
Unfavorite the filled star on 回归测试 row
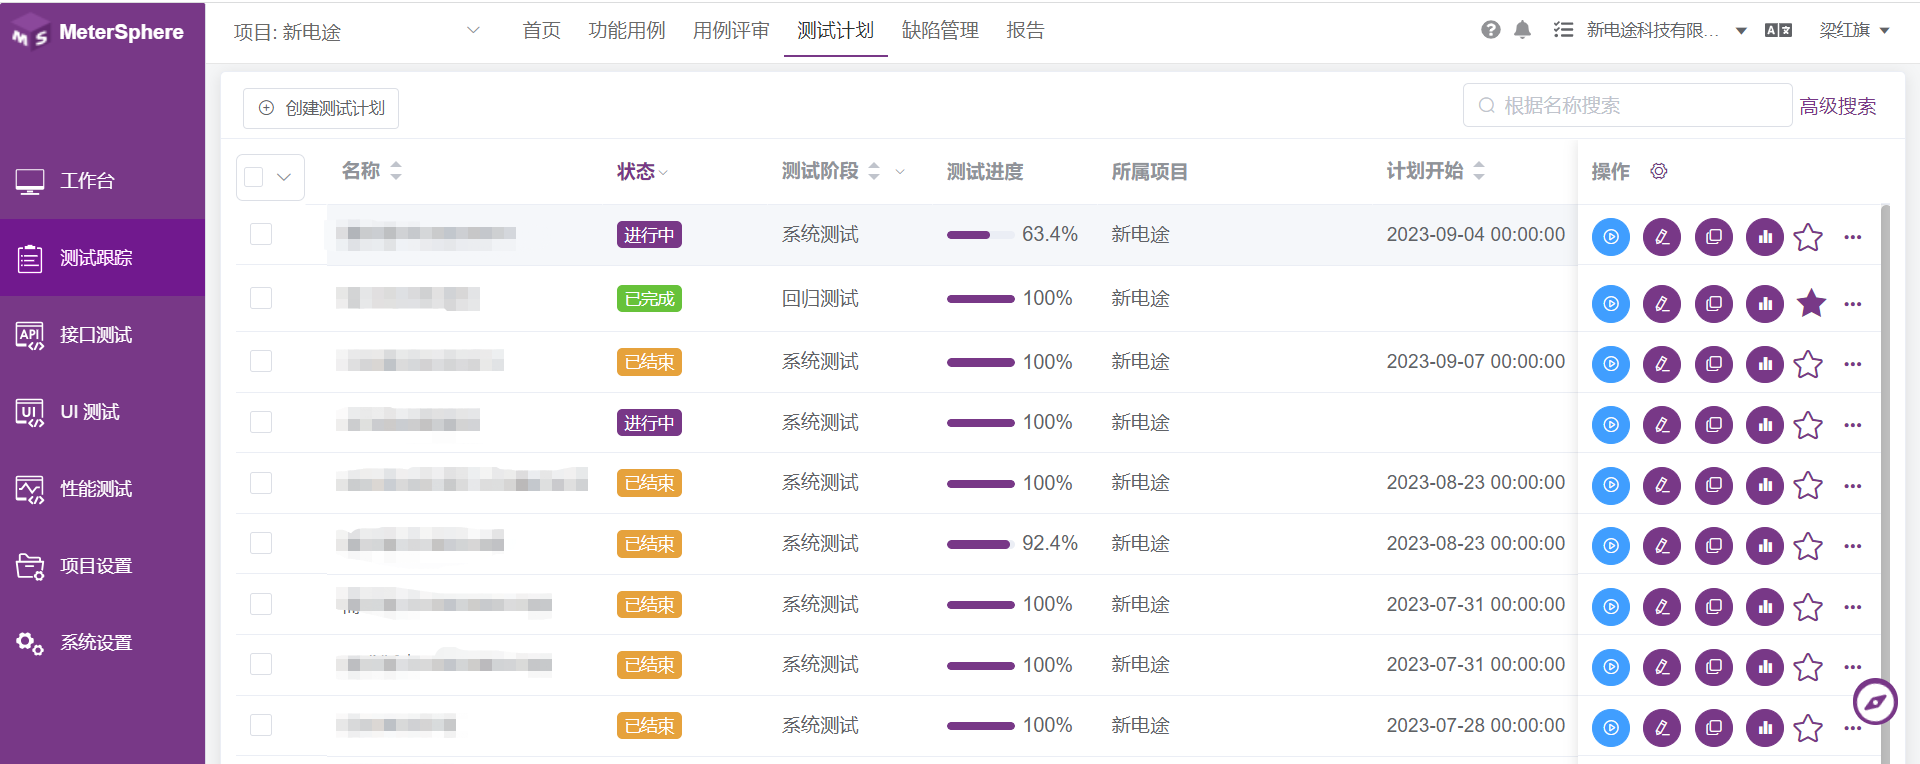(1810, 303)
